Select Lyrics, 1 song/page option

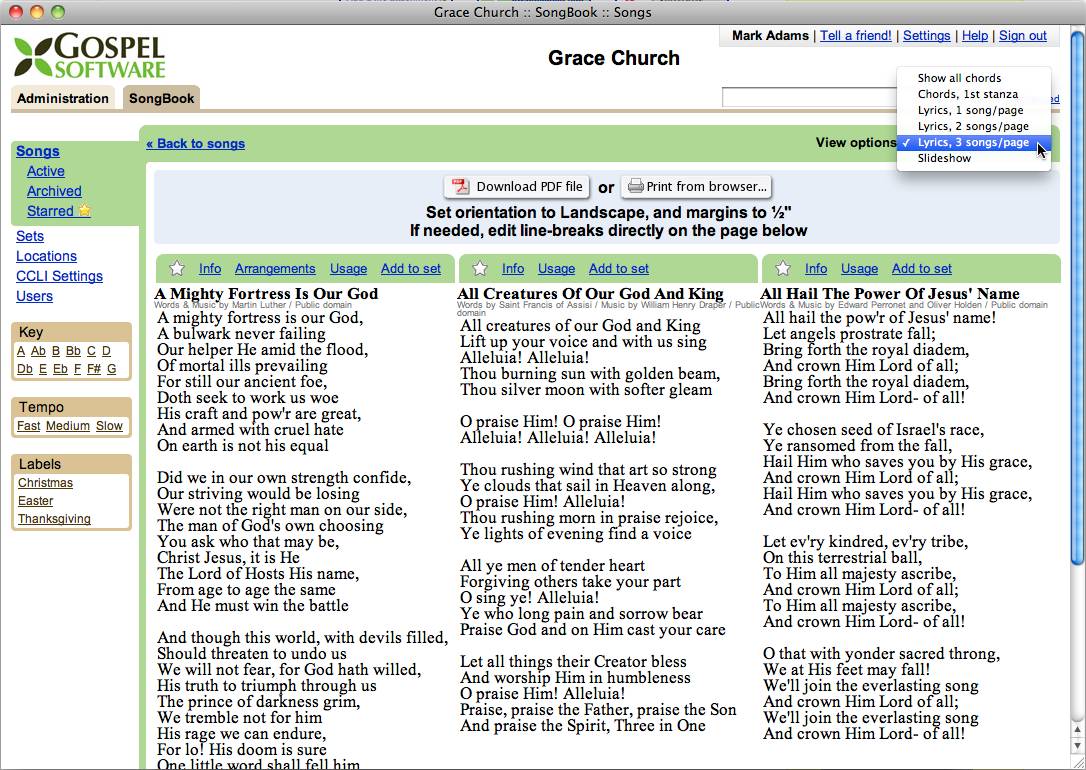(974, 110)
